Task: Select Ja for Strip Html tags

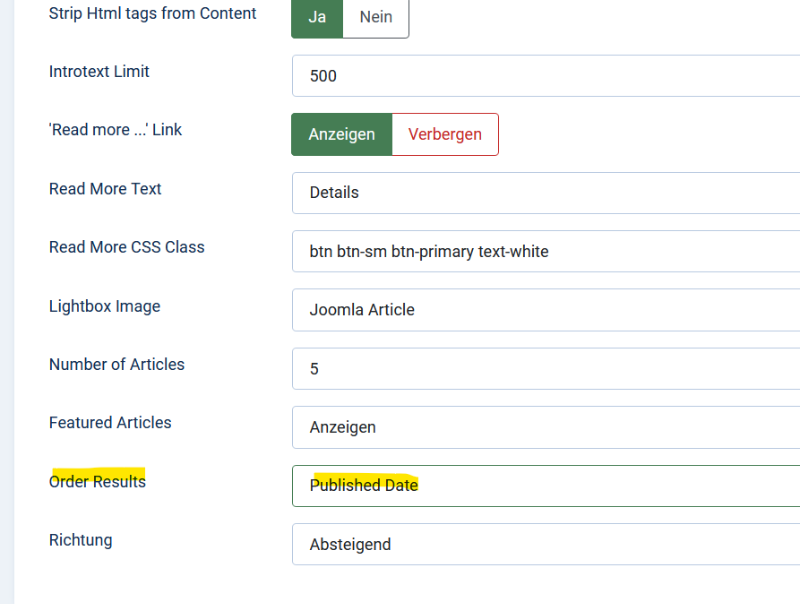Action: (x=317, y=17)
